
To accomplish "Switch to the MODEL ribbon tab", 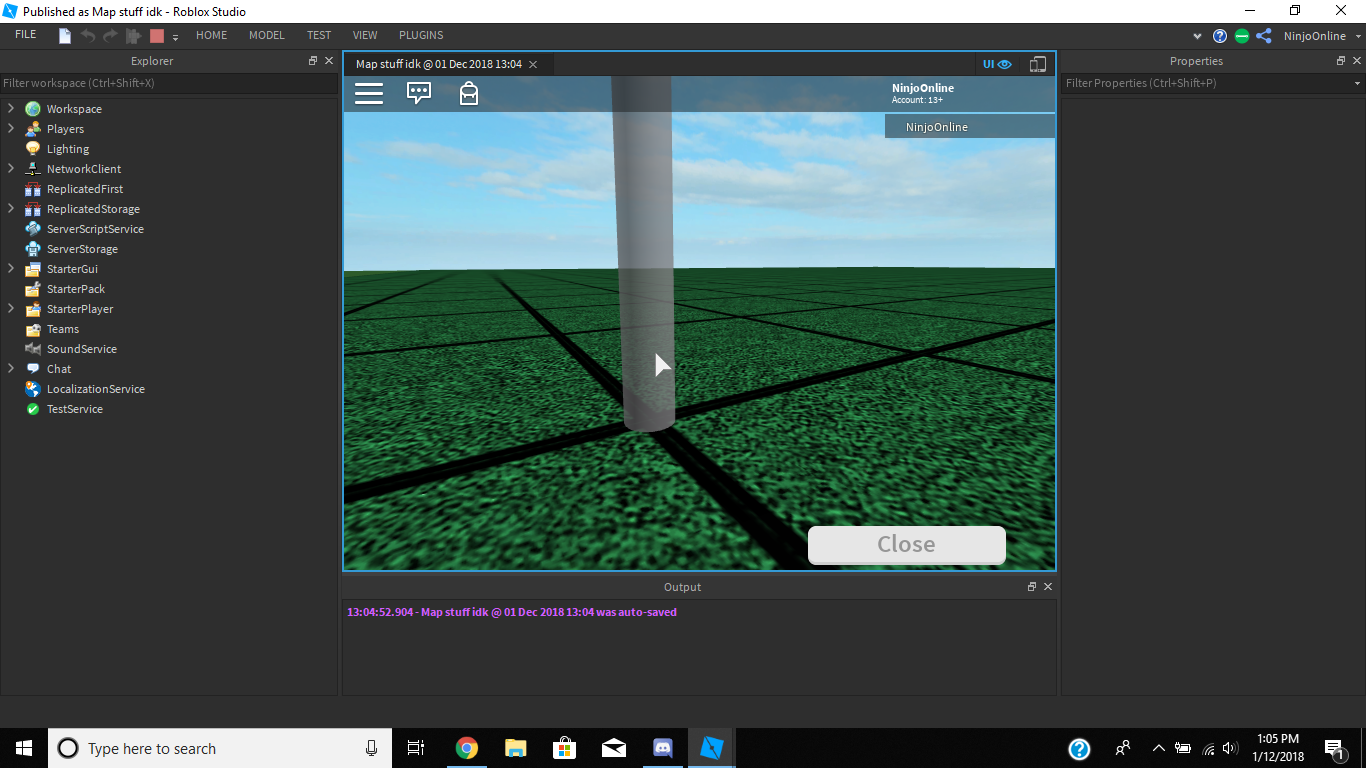I will tap(267, 35).
